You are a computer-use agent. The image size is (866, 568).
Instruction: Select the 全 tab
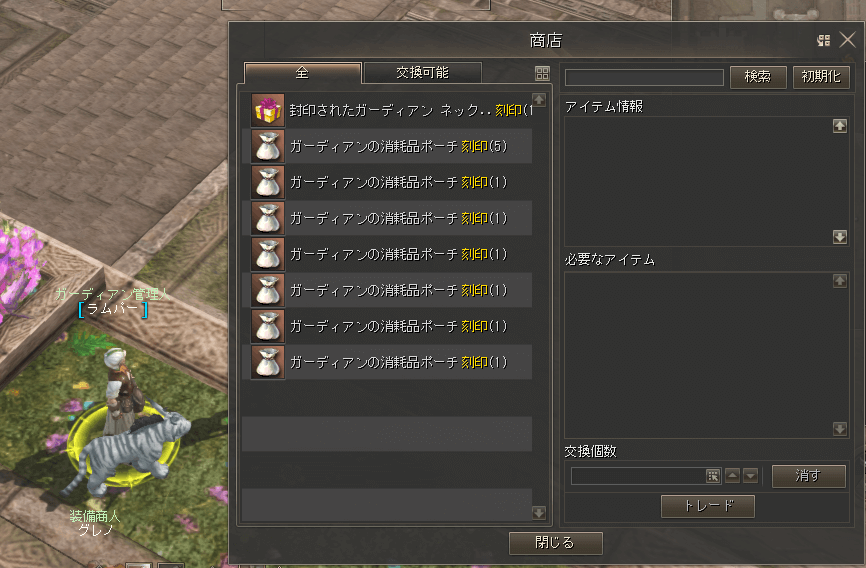pyautogui.click(x=303, y=73)
